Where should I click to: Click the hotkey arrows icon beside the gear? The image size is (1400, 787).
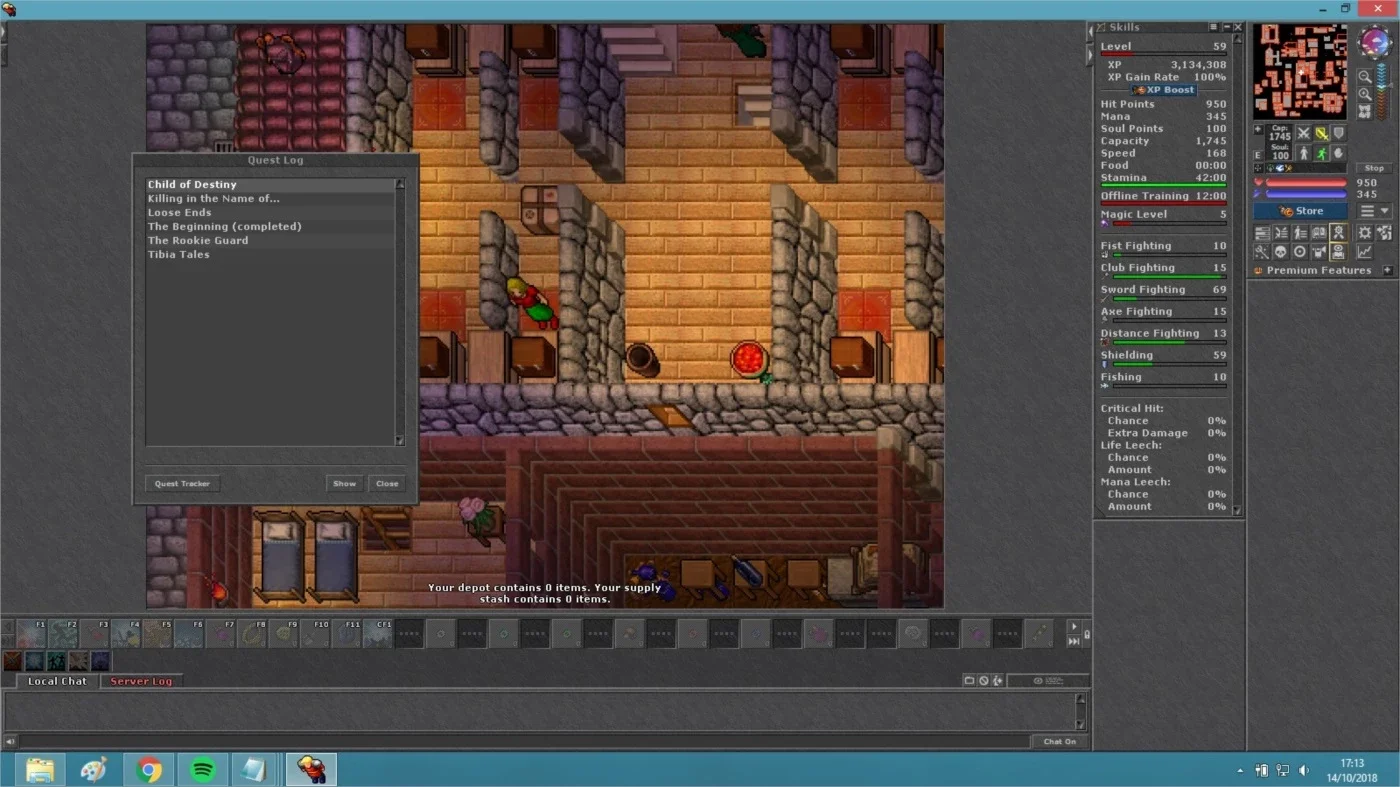pyautogui.click(x=1384, y=232)
